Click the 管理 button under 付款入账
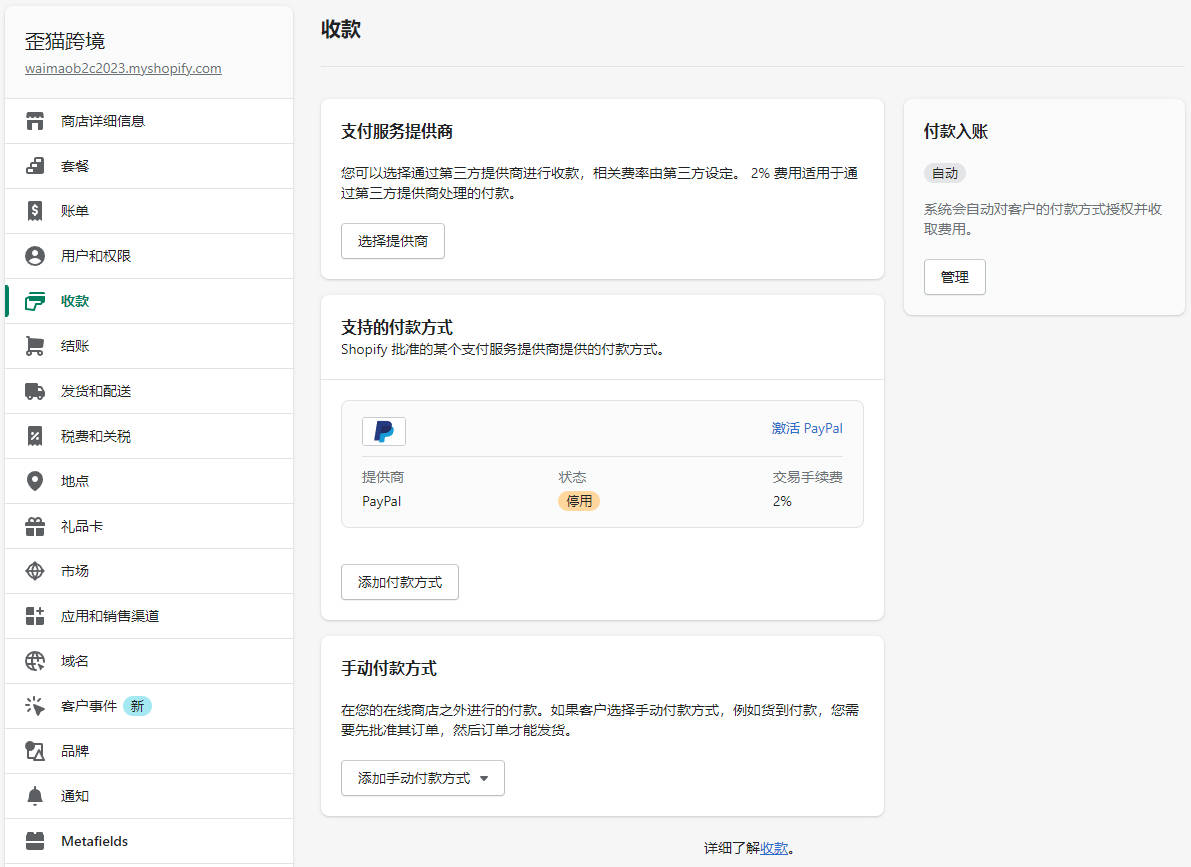This screenshot has width=1191, height=867. (x=954, y=277)
